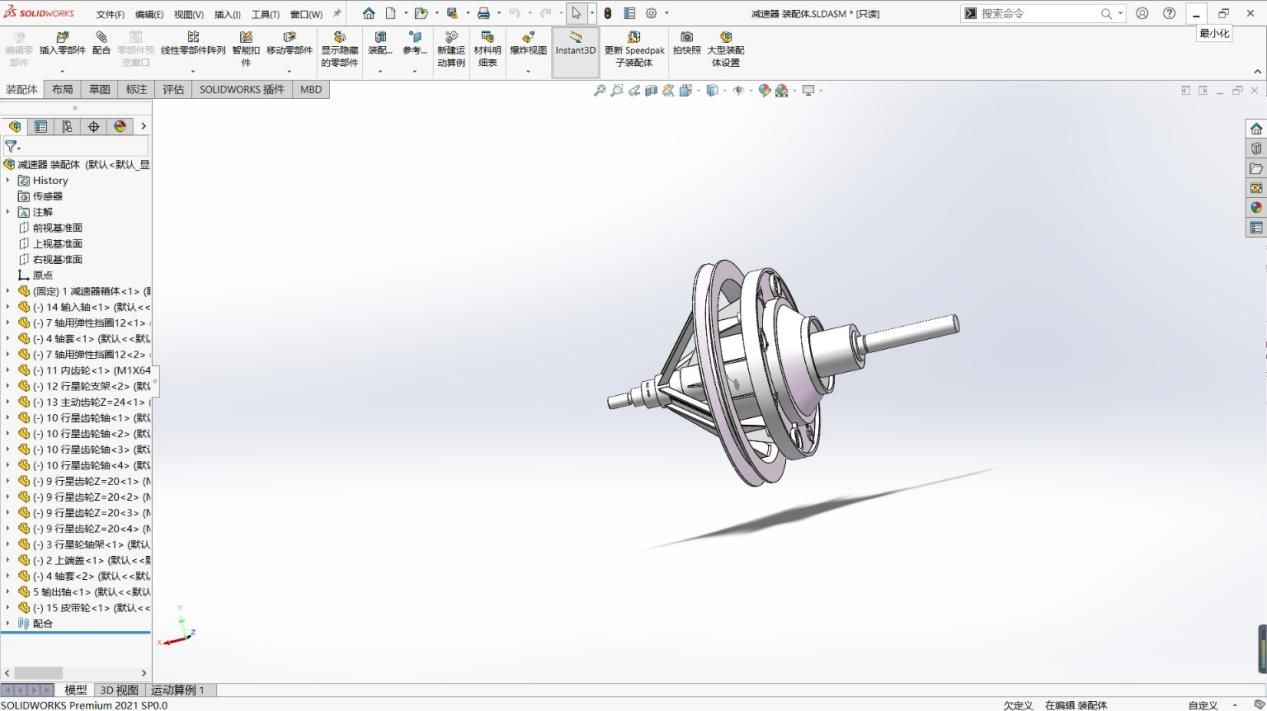Viewport: 1267px width, 711px height.
Task: Open the Exploded View (爆炸视图) tool
Action: coord(528,44)
